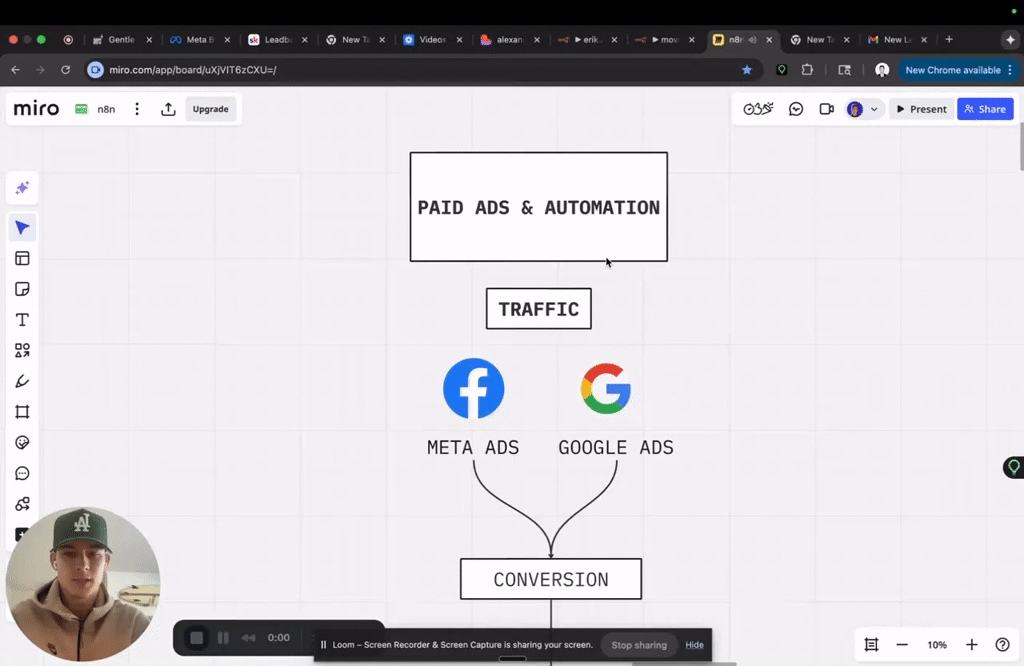Viewport: 1024px width, 666px height.
Task: Click Stop sharing in Loom bar
Action: [x=639, y=645]
